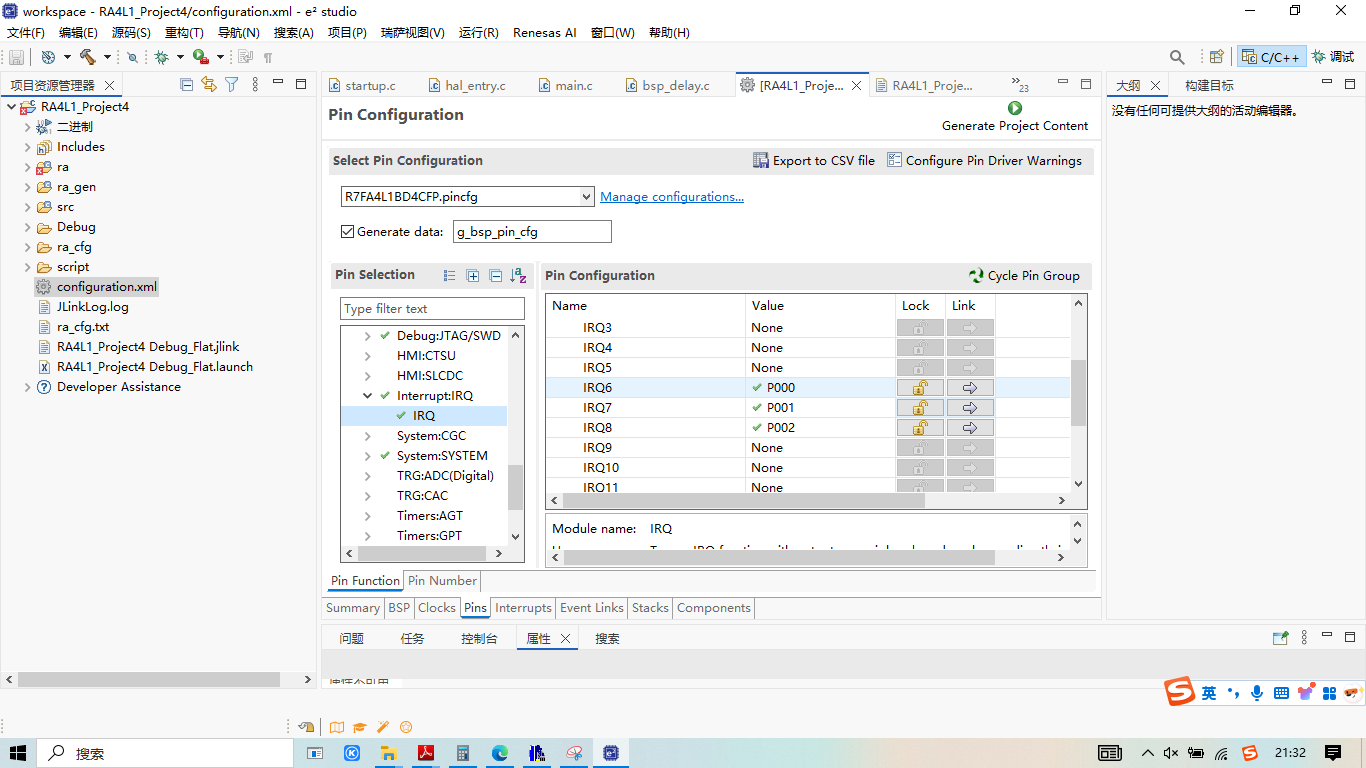Open the Renesas AI menu

[x=544, y=32]
